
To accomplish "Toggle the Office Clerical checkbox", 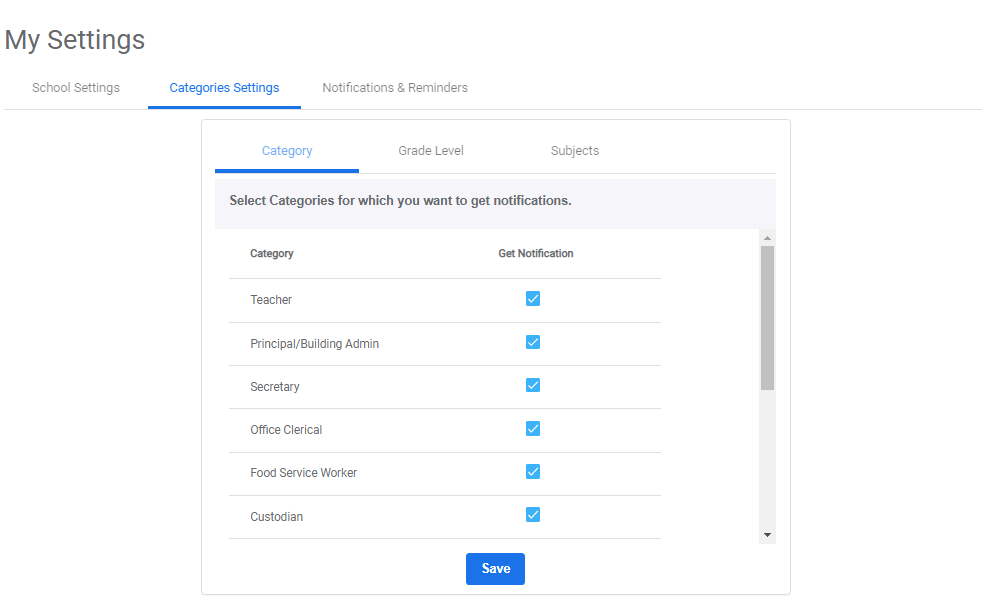I will point(533,429).
